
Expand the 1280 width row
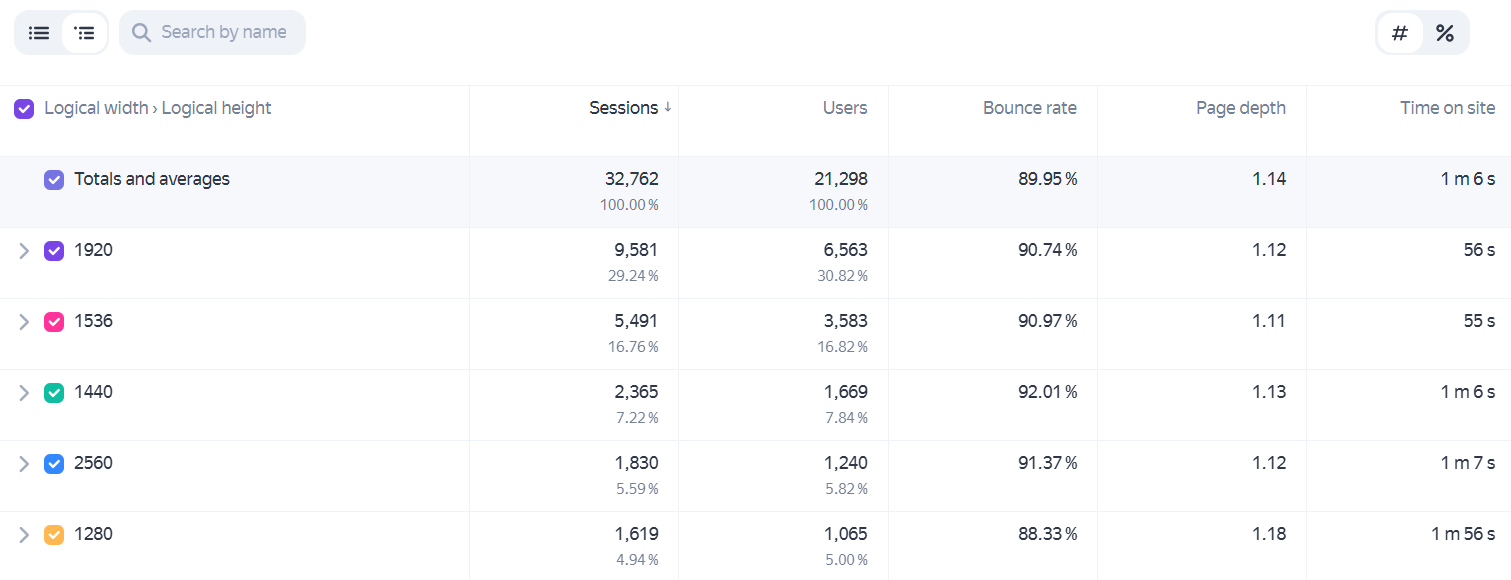[24, 535]
